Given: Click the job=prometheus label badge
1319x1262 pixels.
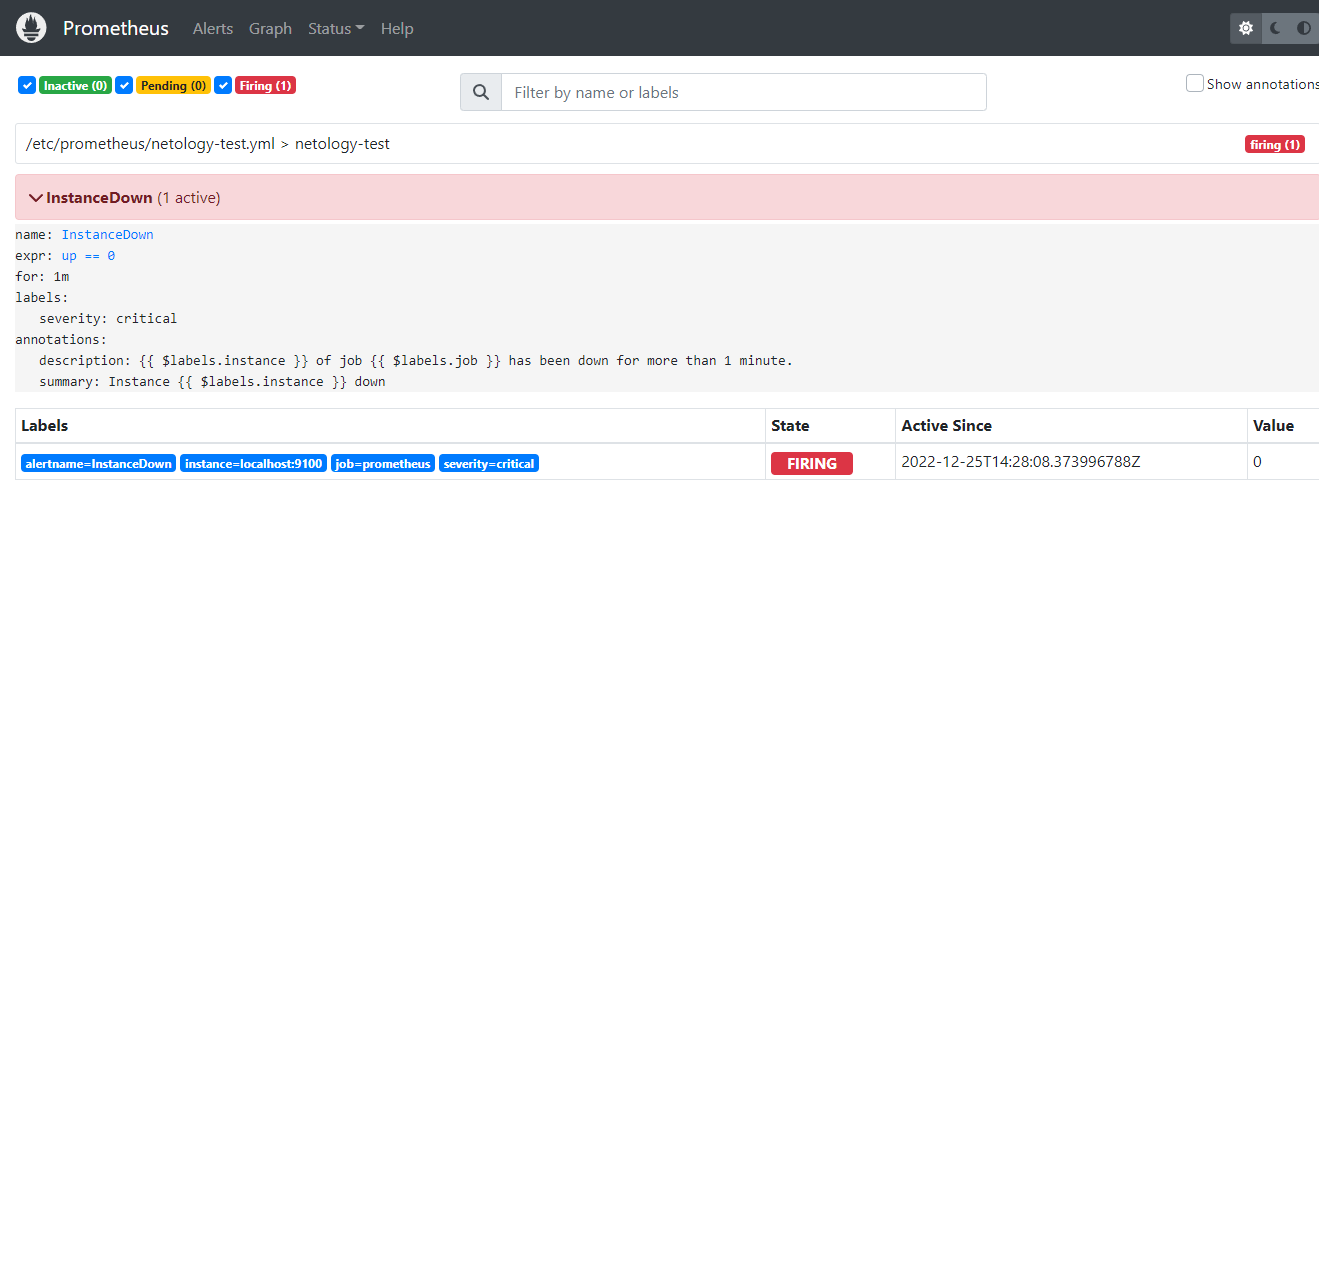Looking at the screenshot, I should point(383,463).
